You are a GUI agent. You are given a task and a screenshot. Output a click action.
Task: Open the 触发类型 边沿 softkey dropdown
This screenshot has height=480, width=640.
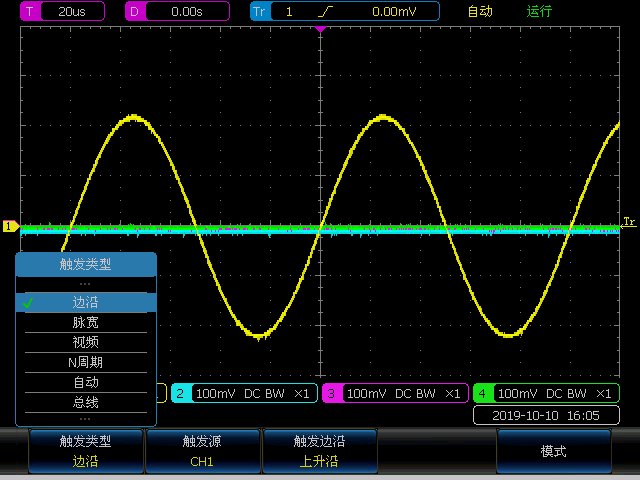[x=86, y=451]
